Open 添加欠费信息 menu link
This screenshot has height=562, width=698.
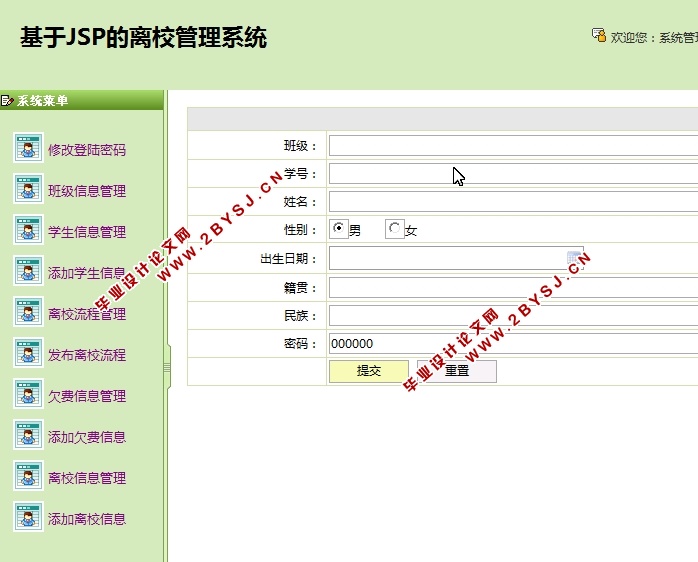click(87, 437)
